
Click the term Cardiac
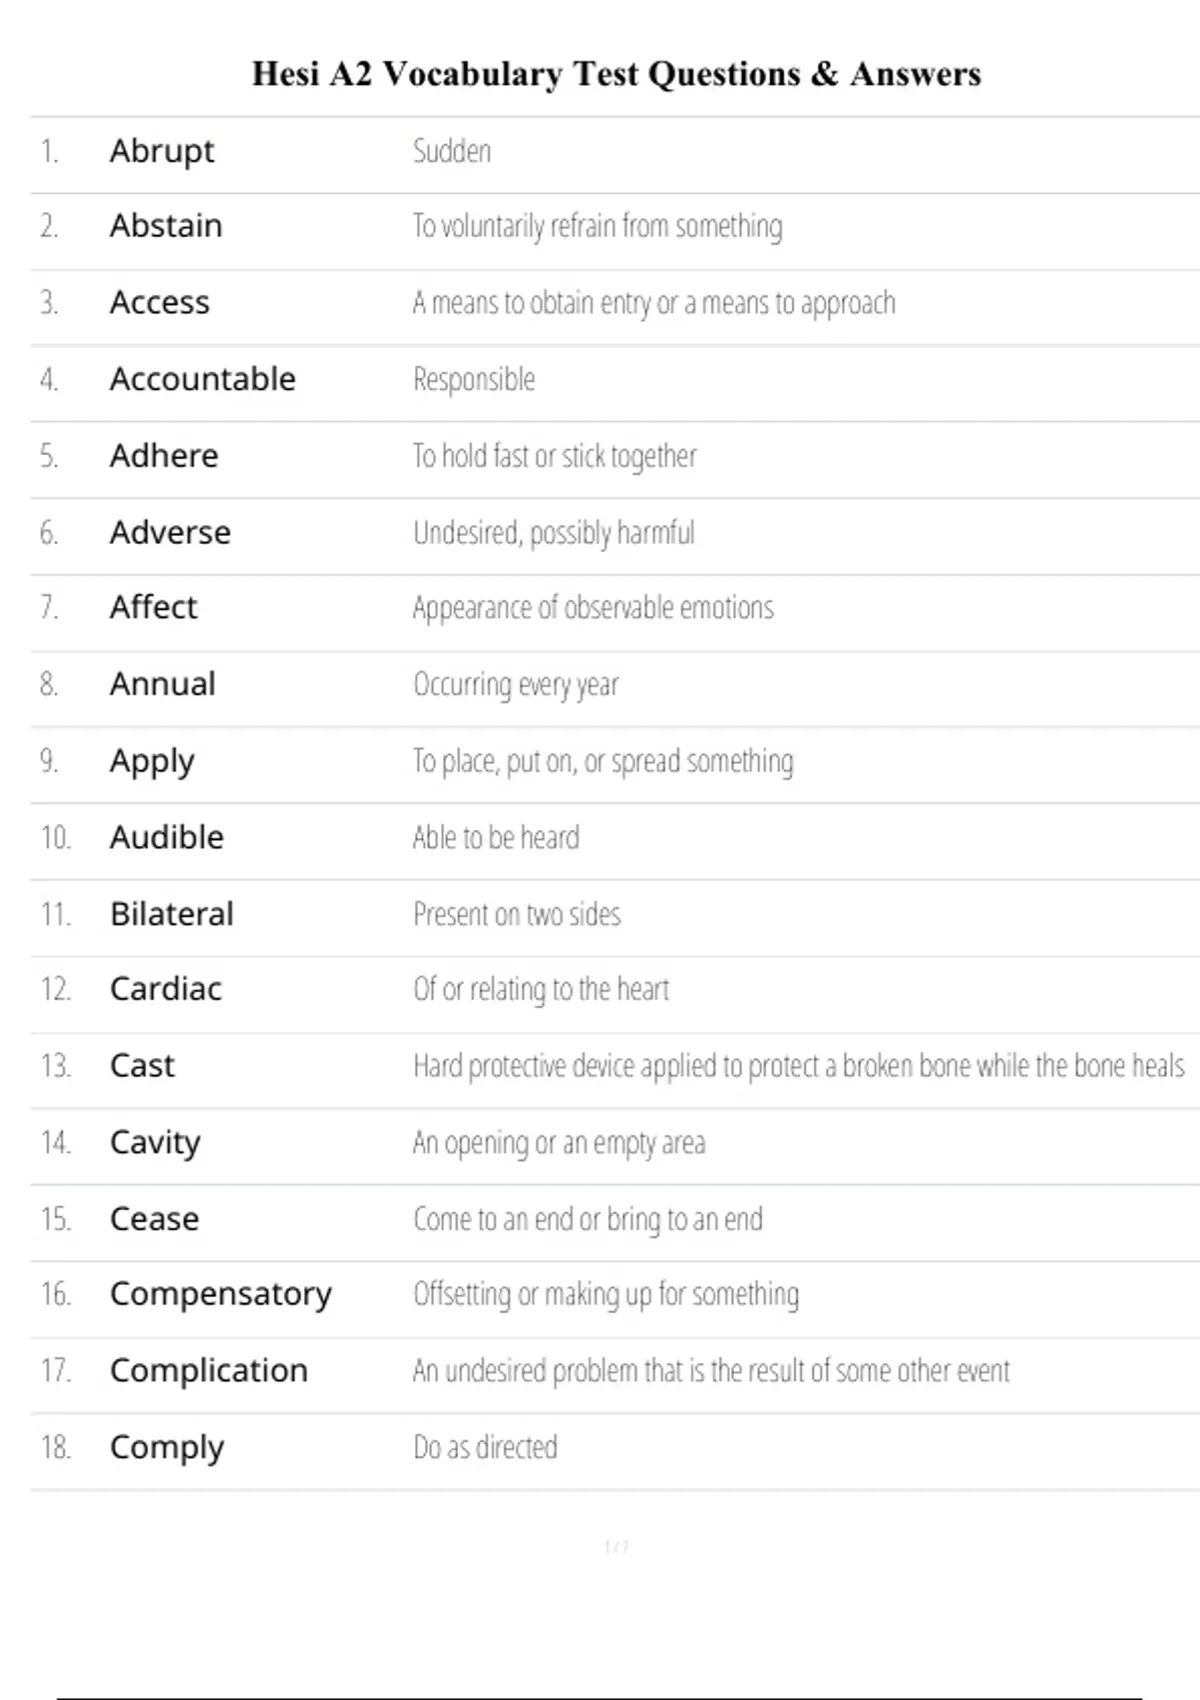166,989
